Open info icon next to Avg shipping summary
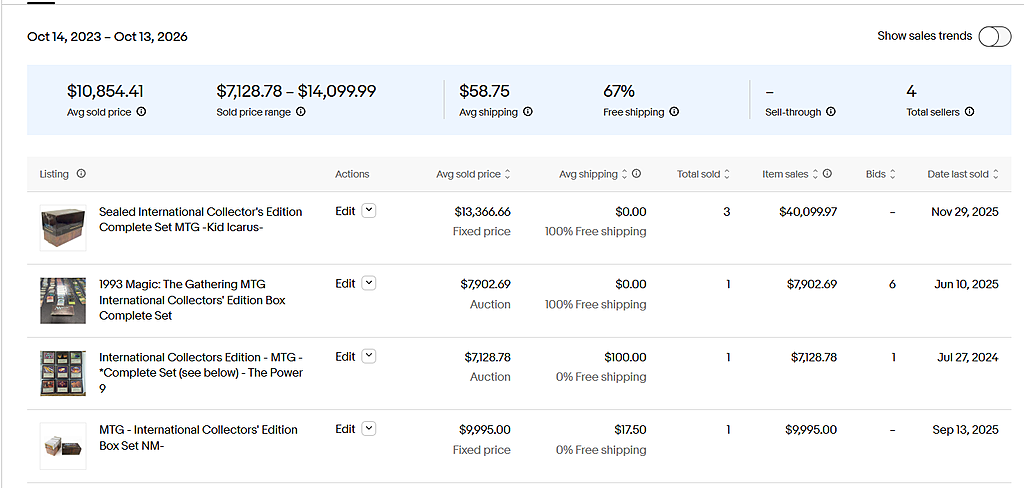This screenshot has height=488, width=1024. pos(528,112)
